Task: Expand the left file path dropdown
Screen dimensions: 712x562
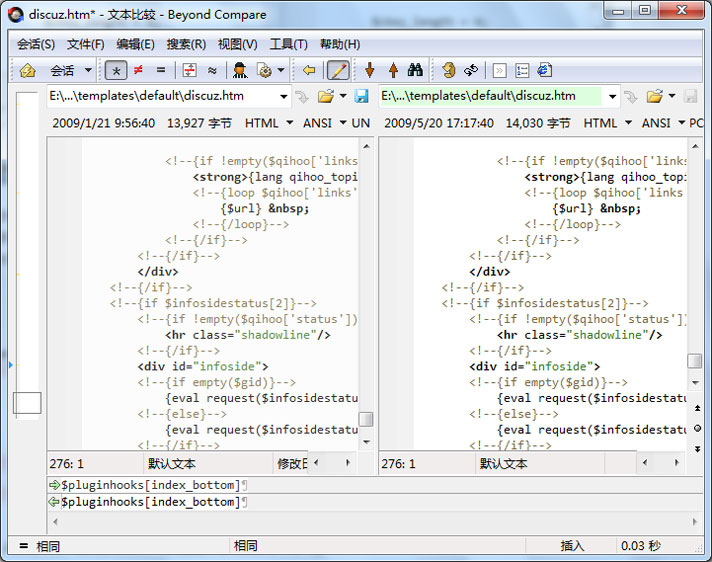Action: [283, 96]
